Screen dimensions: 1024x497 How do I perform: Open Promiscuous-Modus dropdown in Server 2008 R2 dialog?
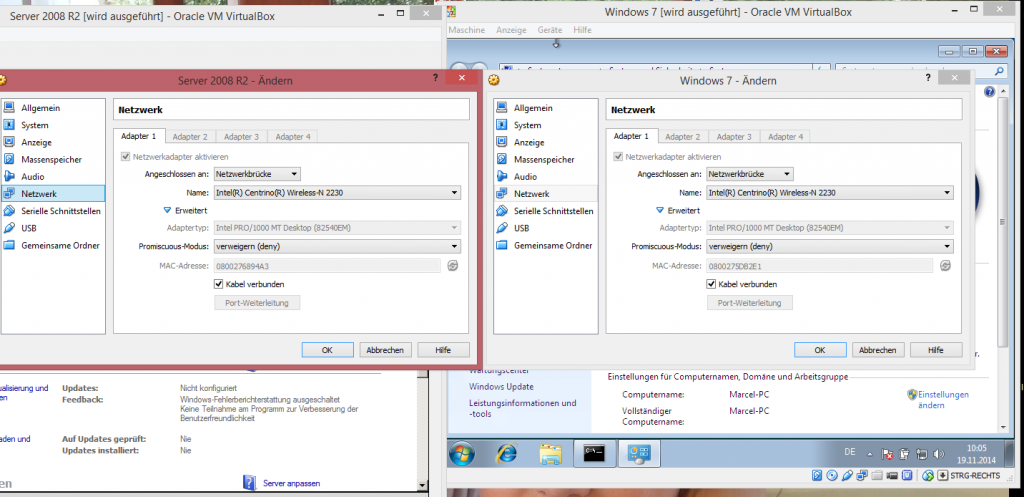337,246
